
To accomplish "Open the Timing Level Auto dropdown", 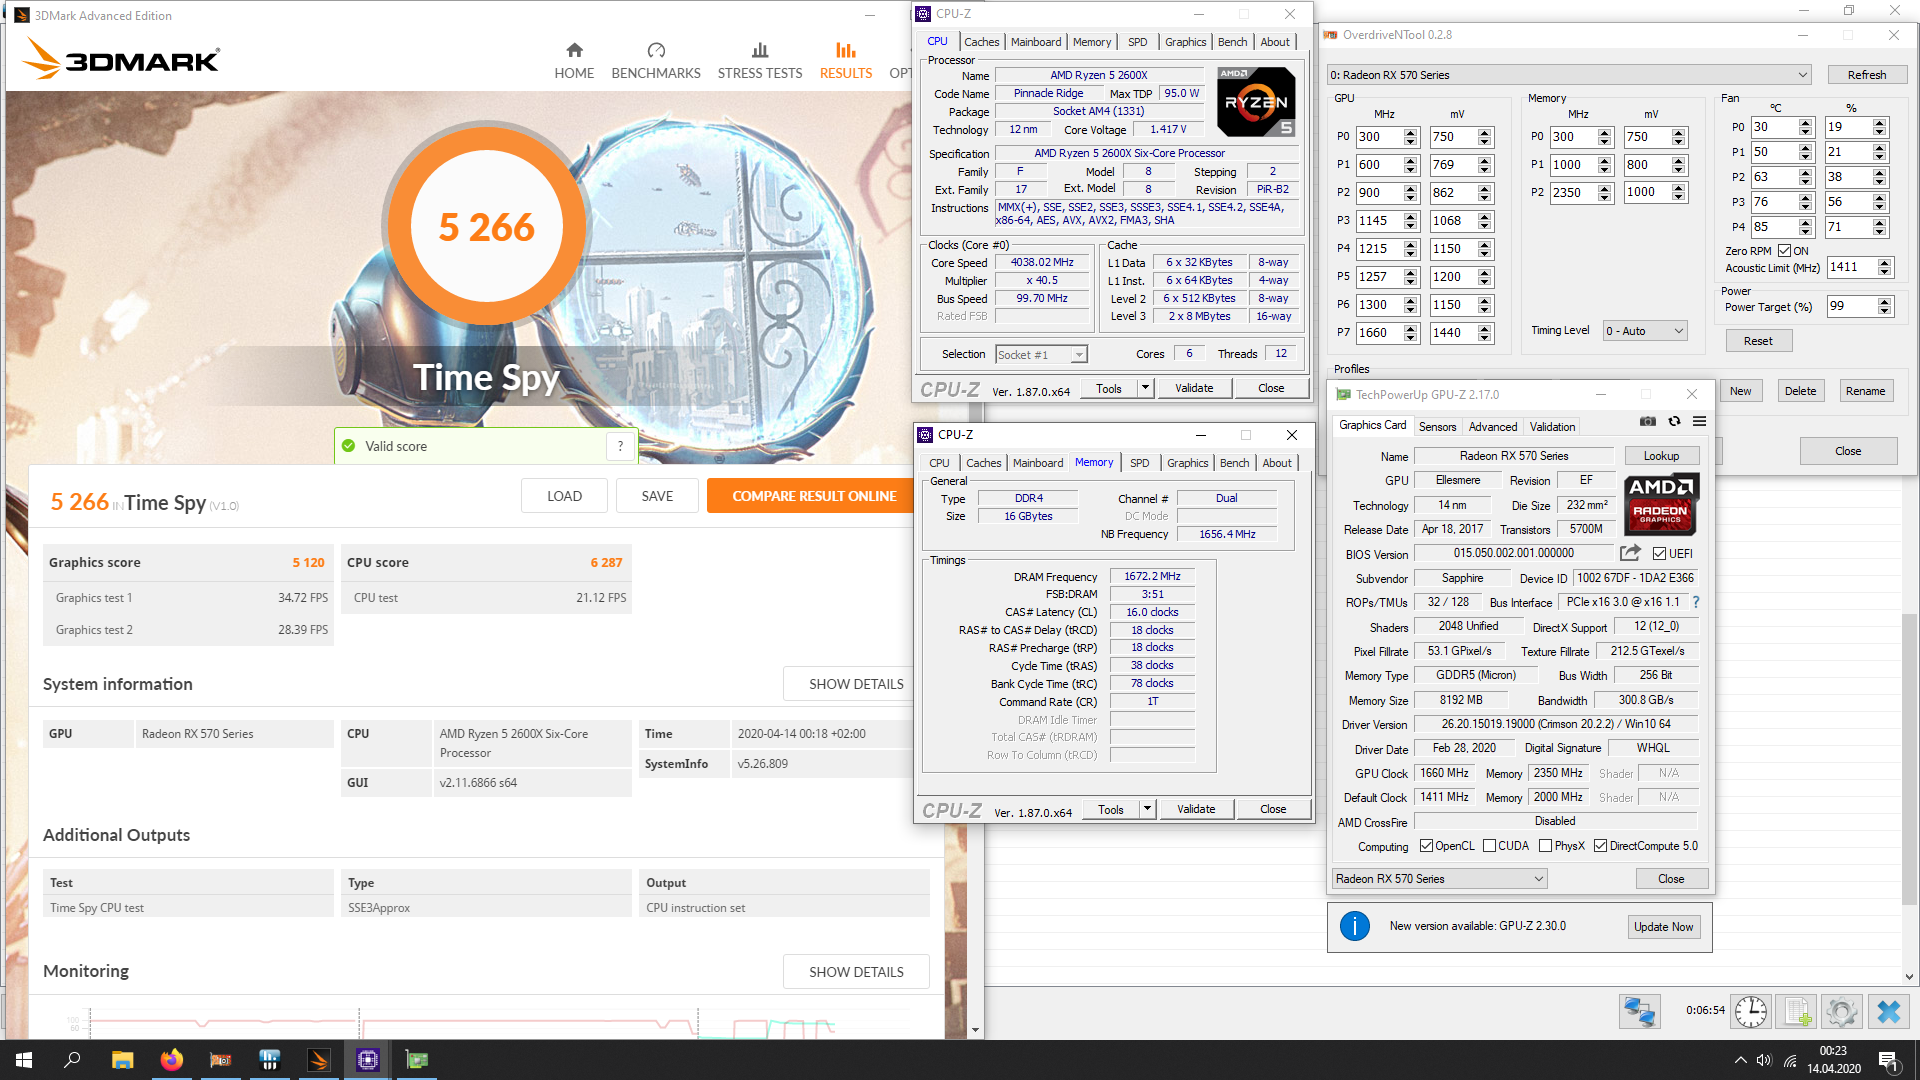I will (x=1678, y=331).
